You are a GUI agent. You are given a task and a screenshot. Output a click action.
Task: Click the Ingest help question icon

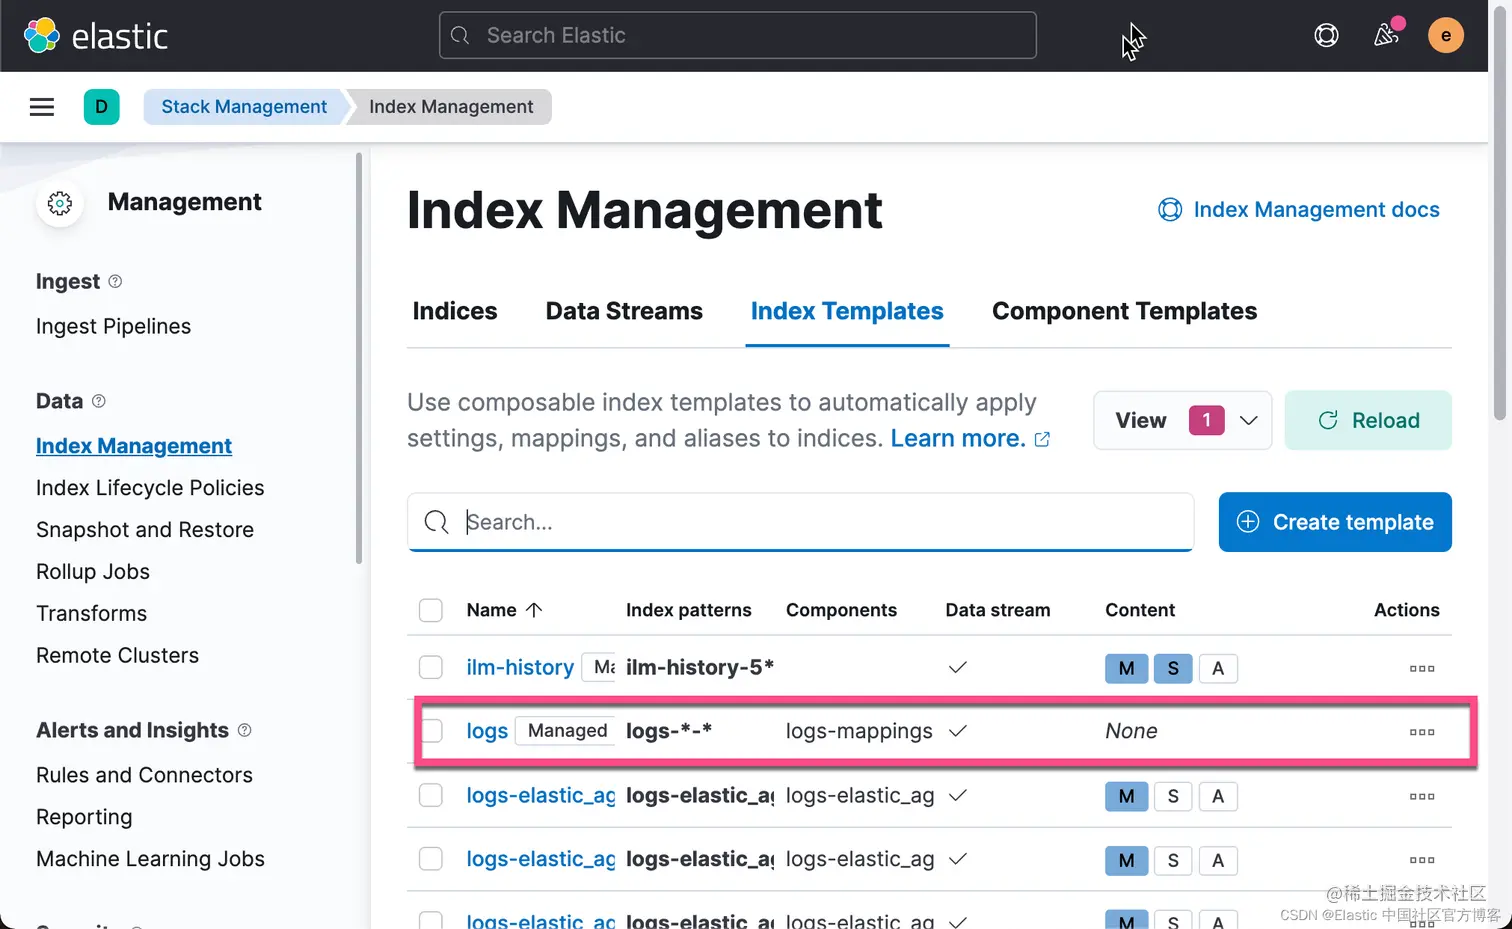(115, 282)
